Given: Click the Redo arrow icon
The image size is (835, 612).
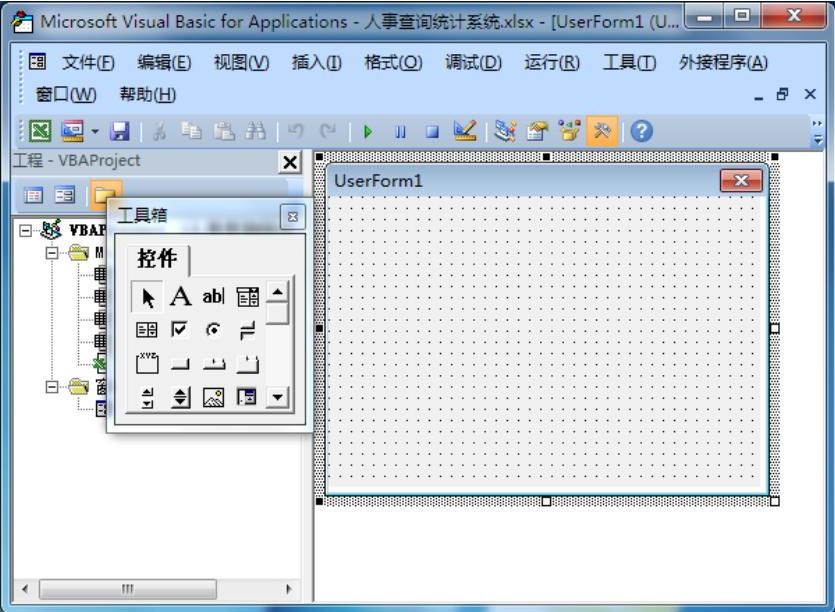Looking at the screenshot, I should tap(328, 131).
